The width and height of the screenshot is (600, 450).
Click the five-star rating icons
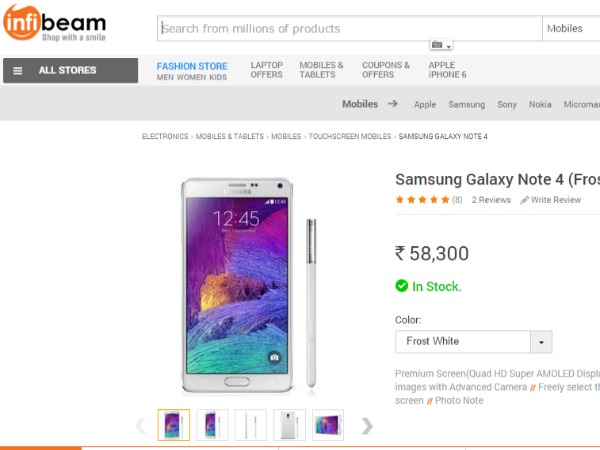coord(422,200)
